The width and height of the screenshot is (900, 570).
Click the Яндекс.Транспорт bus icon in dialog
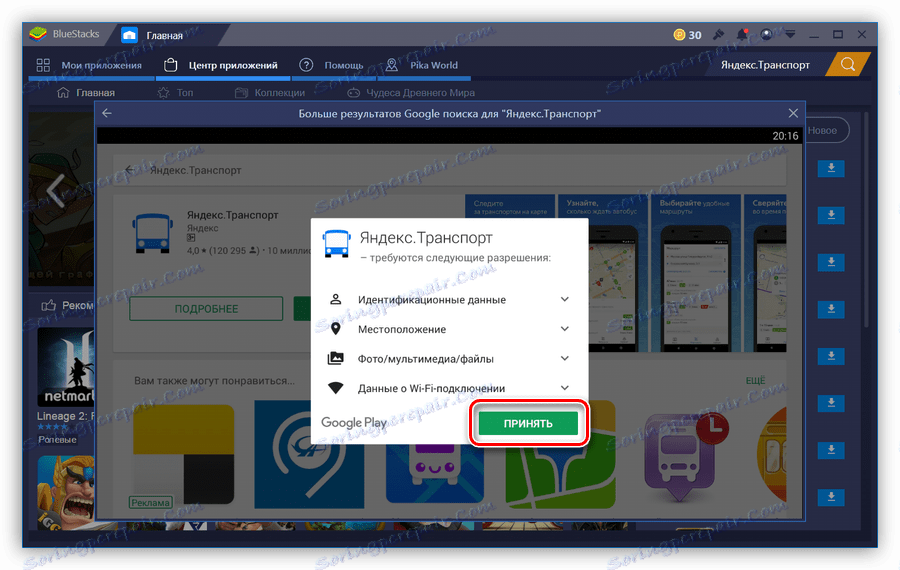(336, 243)
